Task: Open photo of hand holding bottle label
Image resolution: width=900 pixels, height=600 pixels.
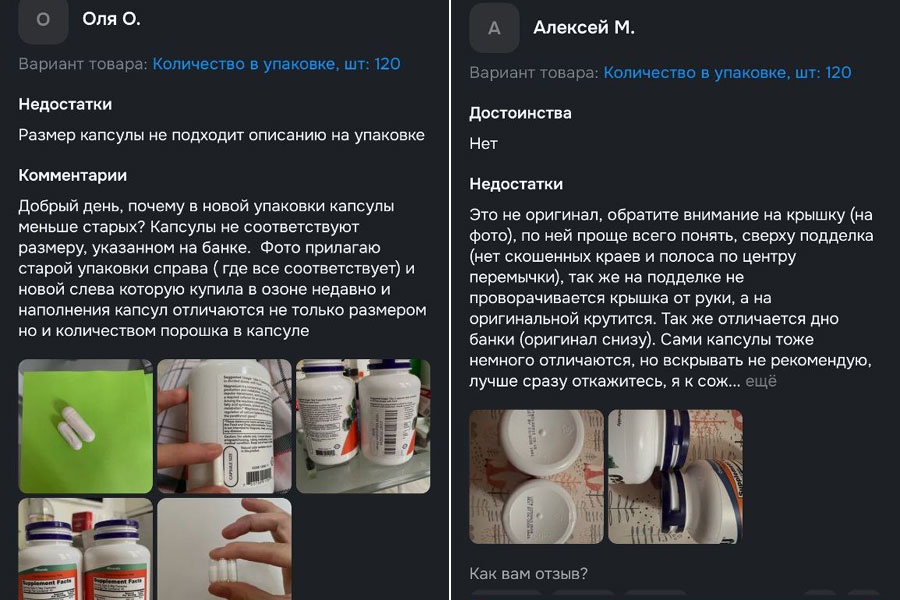Action: [224, 426]
